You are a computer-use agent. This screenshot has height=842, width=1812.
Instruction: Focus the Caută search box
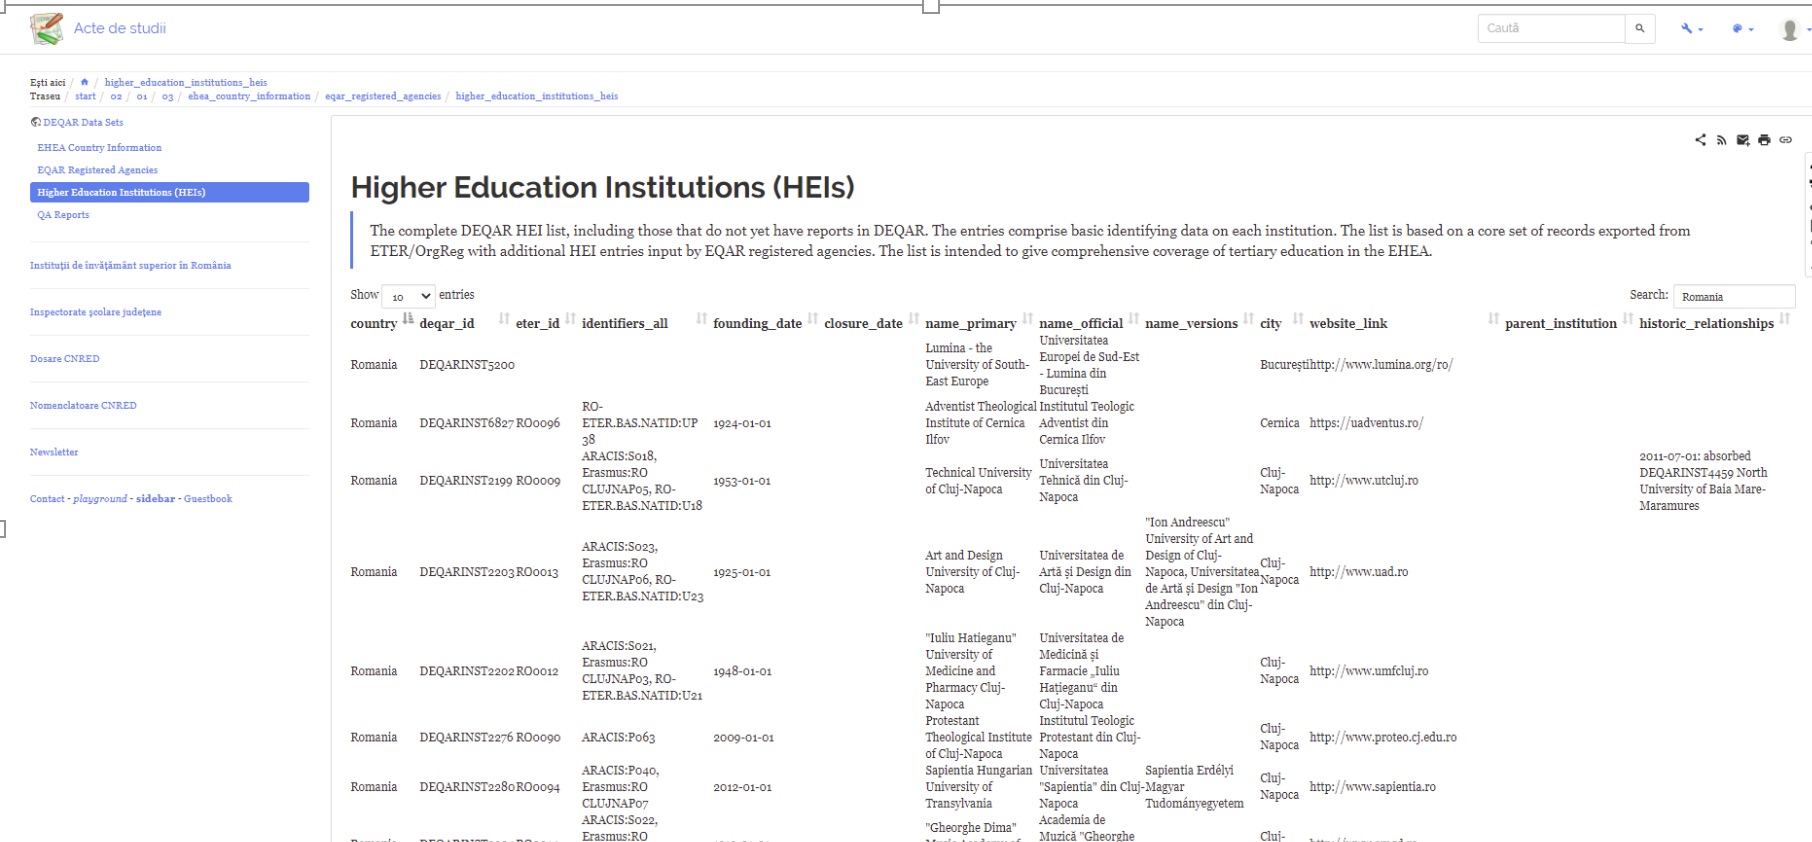(x=1551, y=28)
